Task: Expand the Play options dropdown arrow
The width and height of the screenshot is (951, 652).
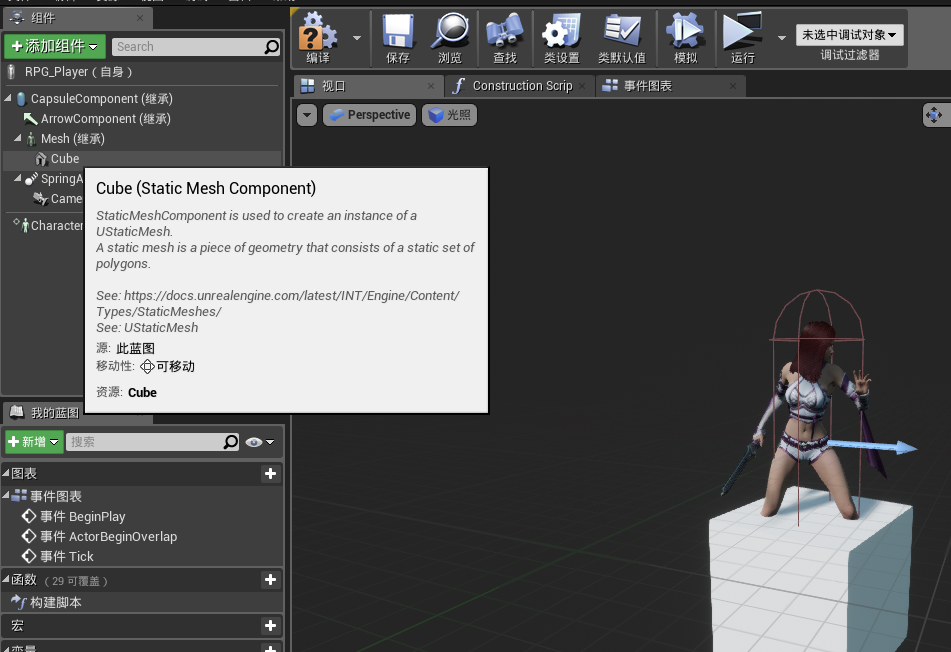Action: click(x=781, y=37)
